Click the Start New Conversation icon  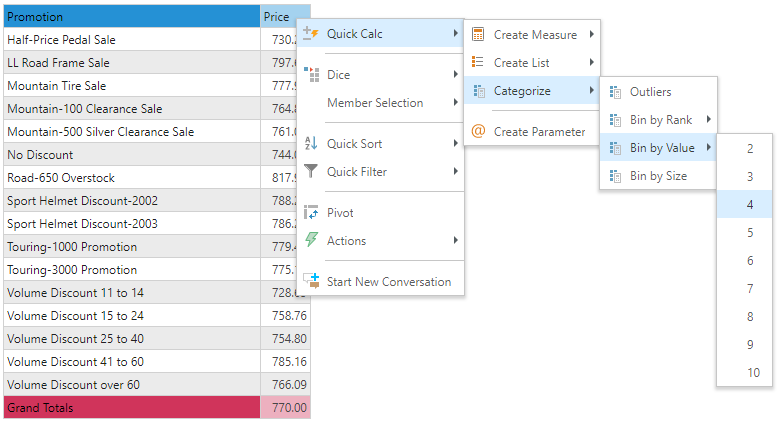310,282
